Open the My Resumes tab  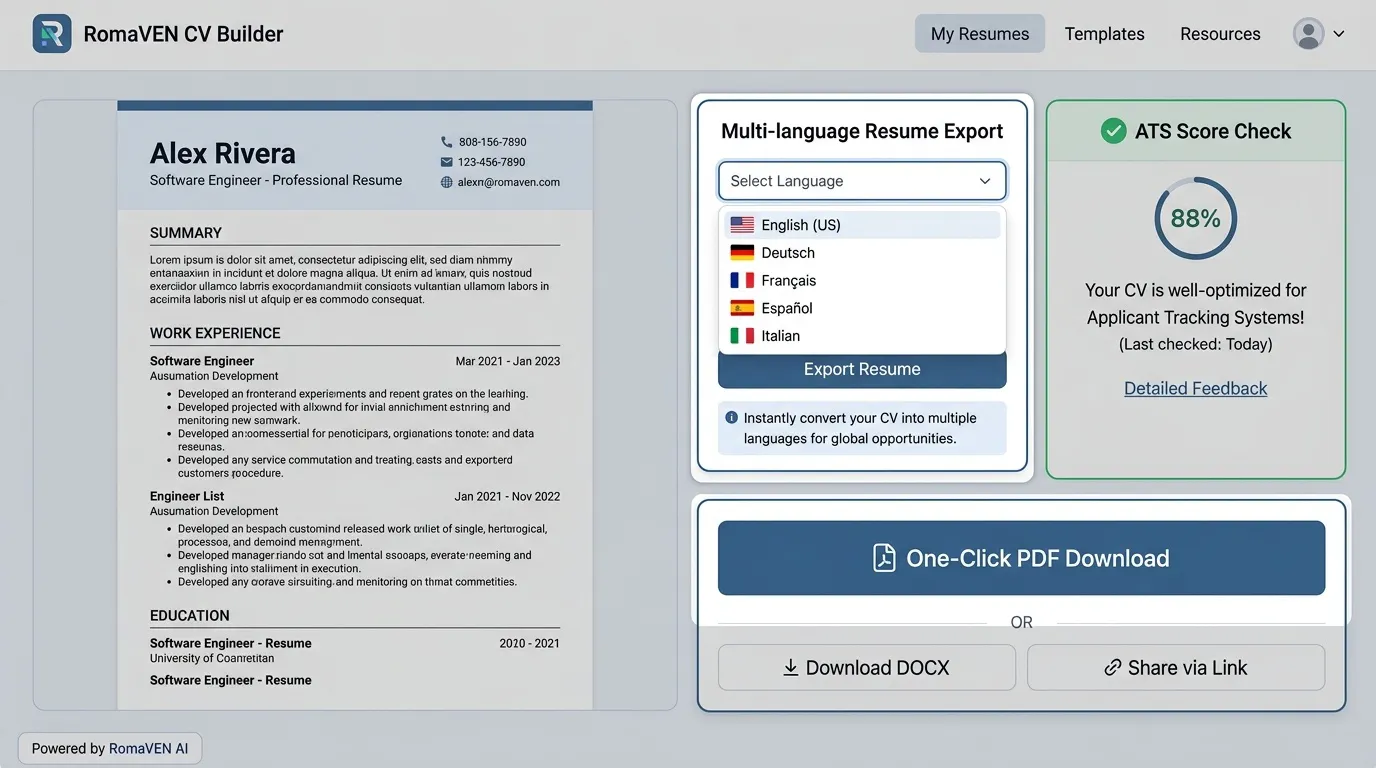coord(980,34)
